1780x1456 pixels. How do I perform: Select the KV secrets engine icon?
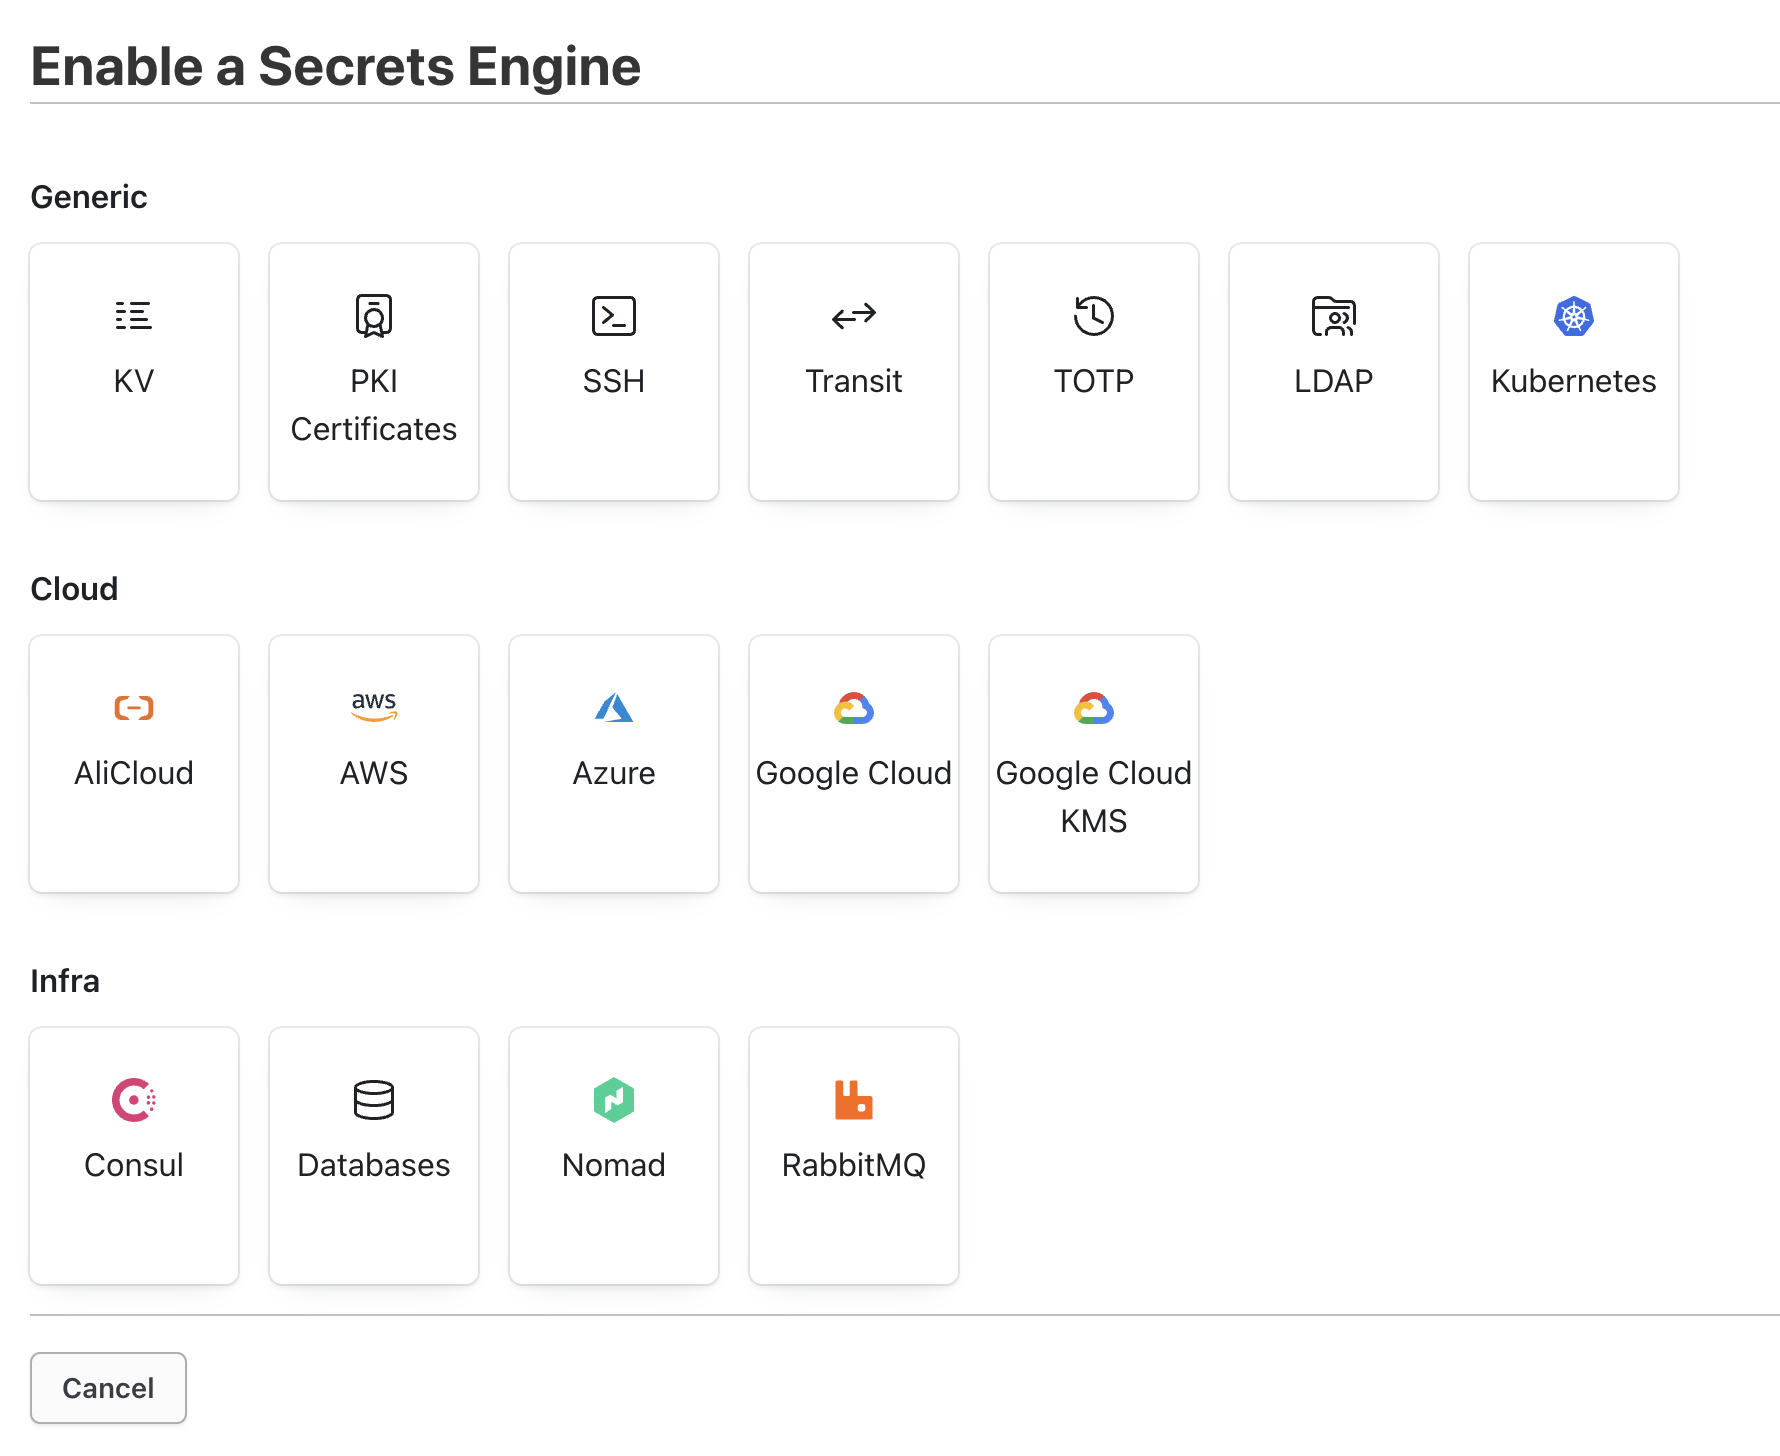click(133, 315)
